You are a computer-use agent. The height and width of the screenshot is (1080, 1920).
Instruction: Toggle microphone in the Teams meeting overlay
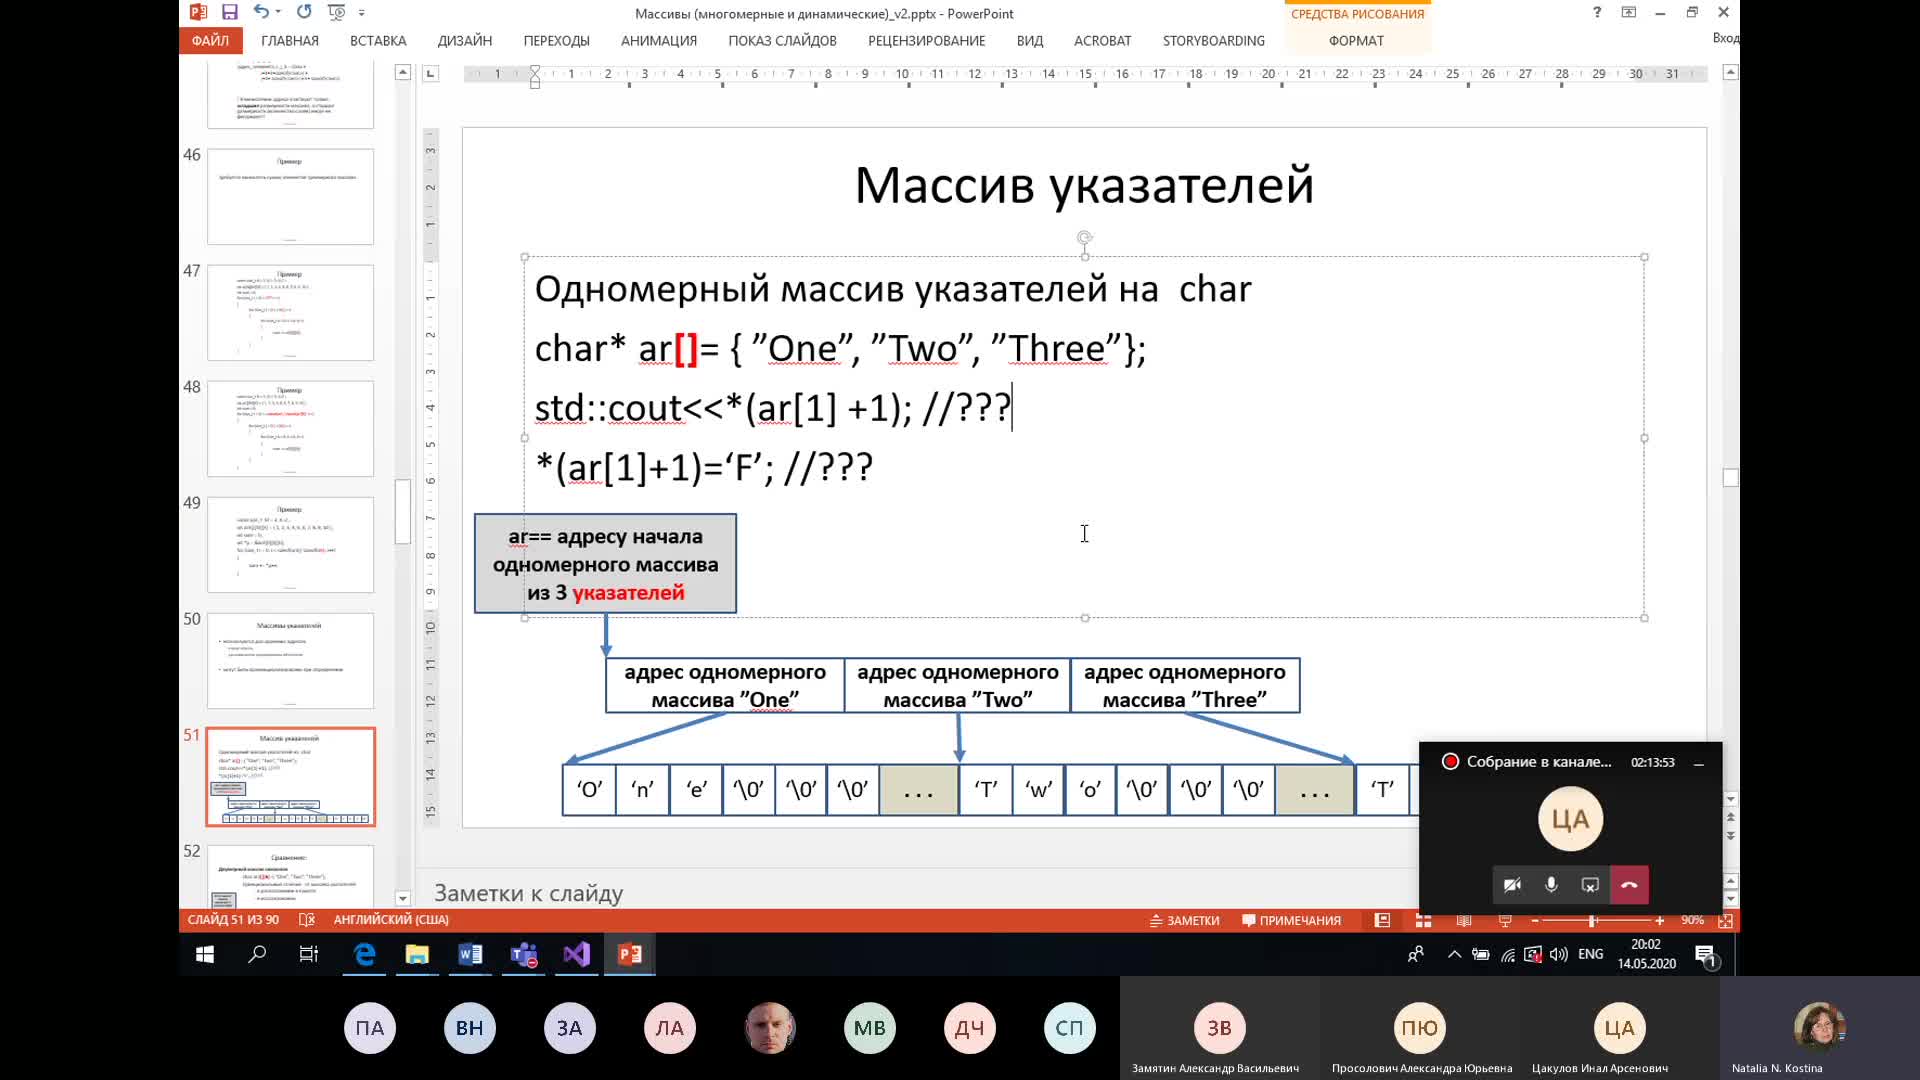pyautogui.click(x=1551, y=885)
